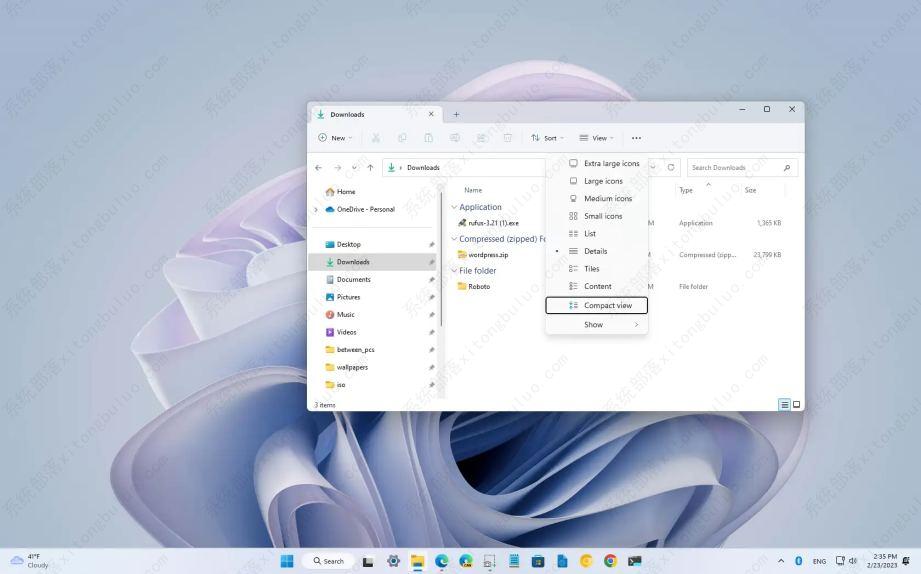The image size is (921, 574).
Task: Select the Tiles view option
Action: point(592,269)
